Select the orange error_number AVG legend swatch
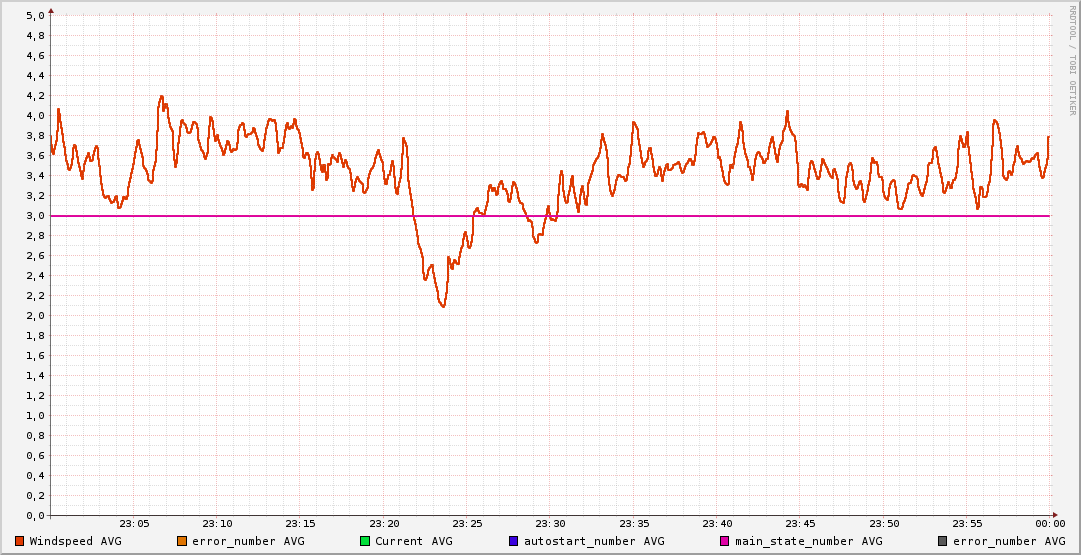The width and height of the screenshot is (1081, 555). [182, 541]
